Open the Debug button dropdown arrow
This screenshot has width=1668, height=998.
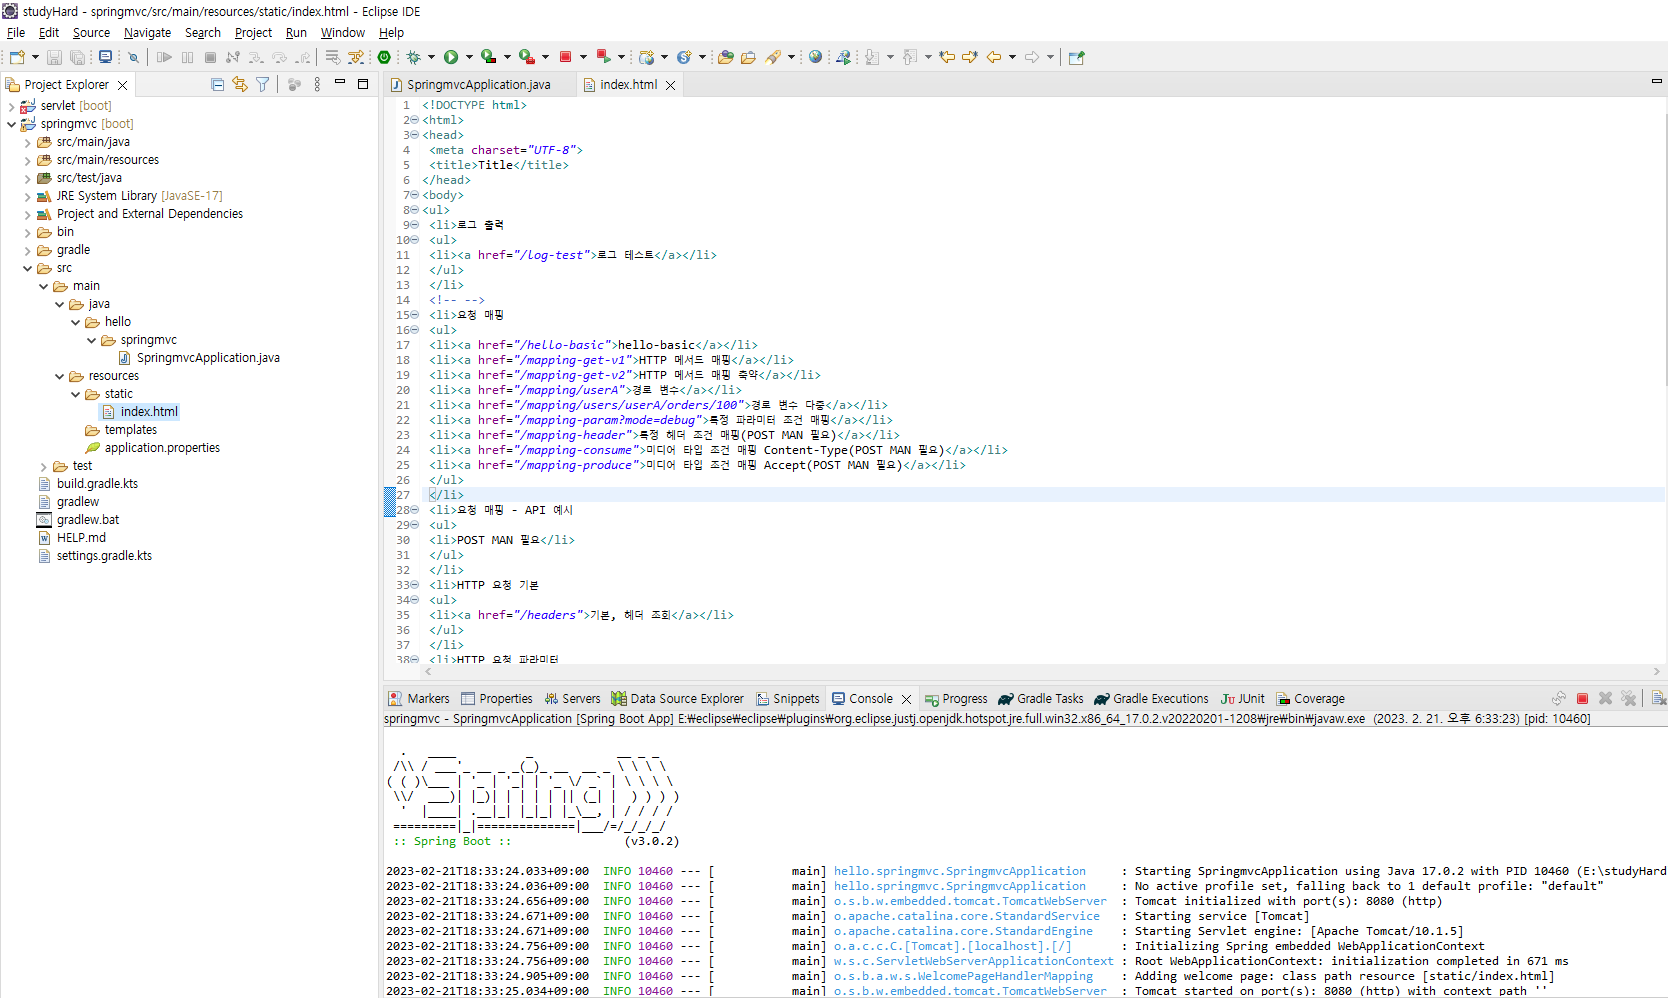[x=431, y=57]
